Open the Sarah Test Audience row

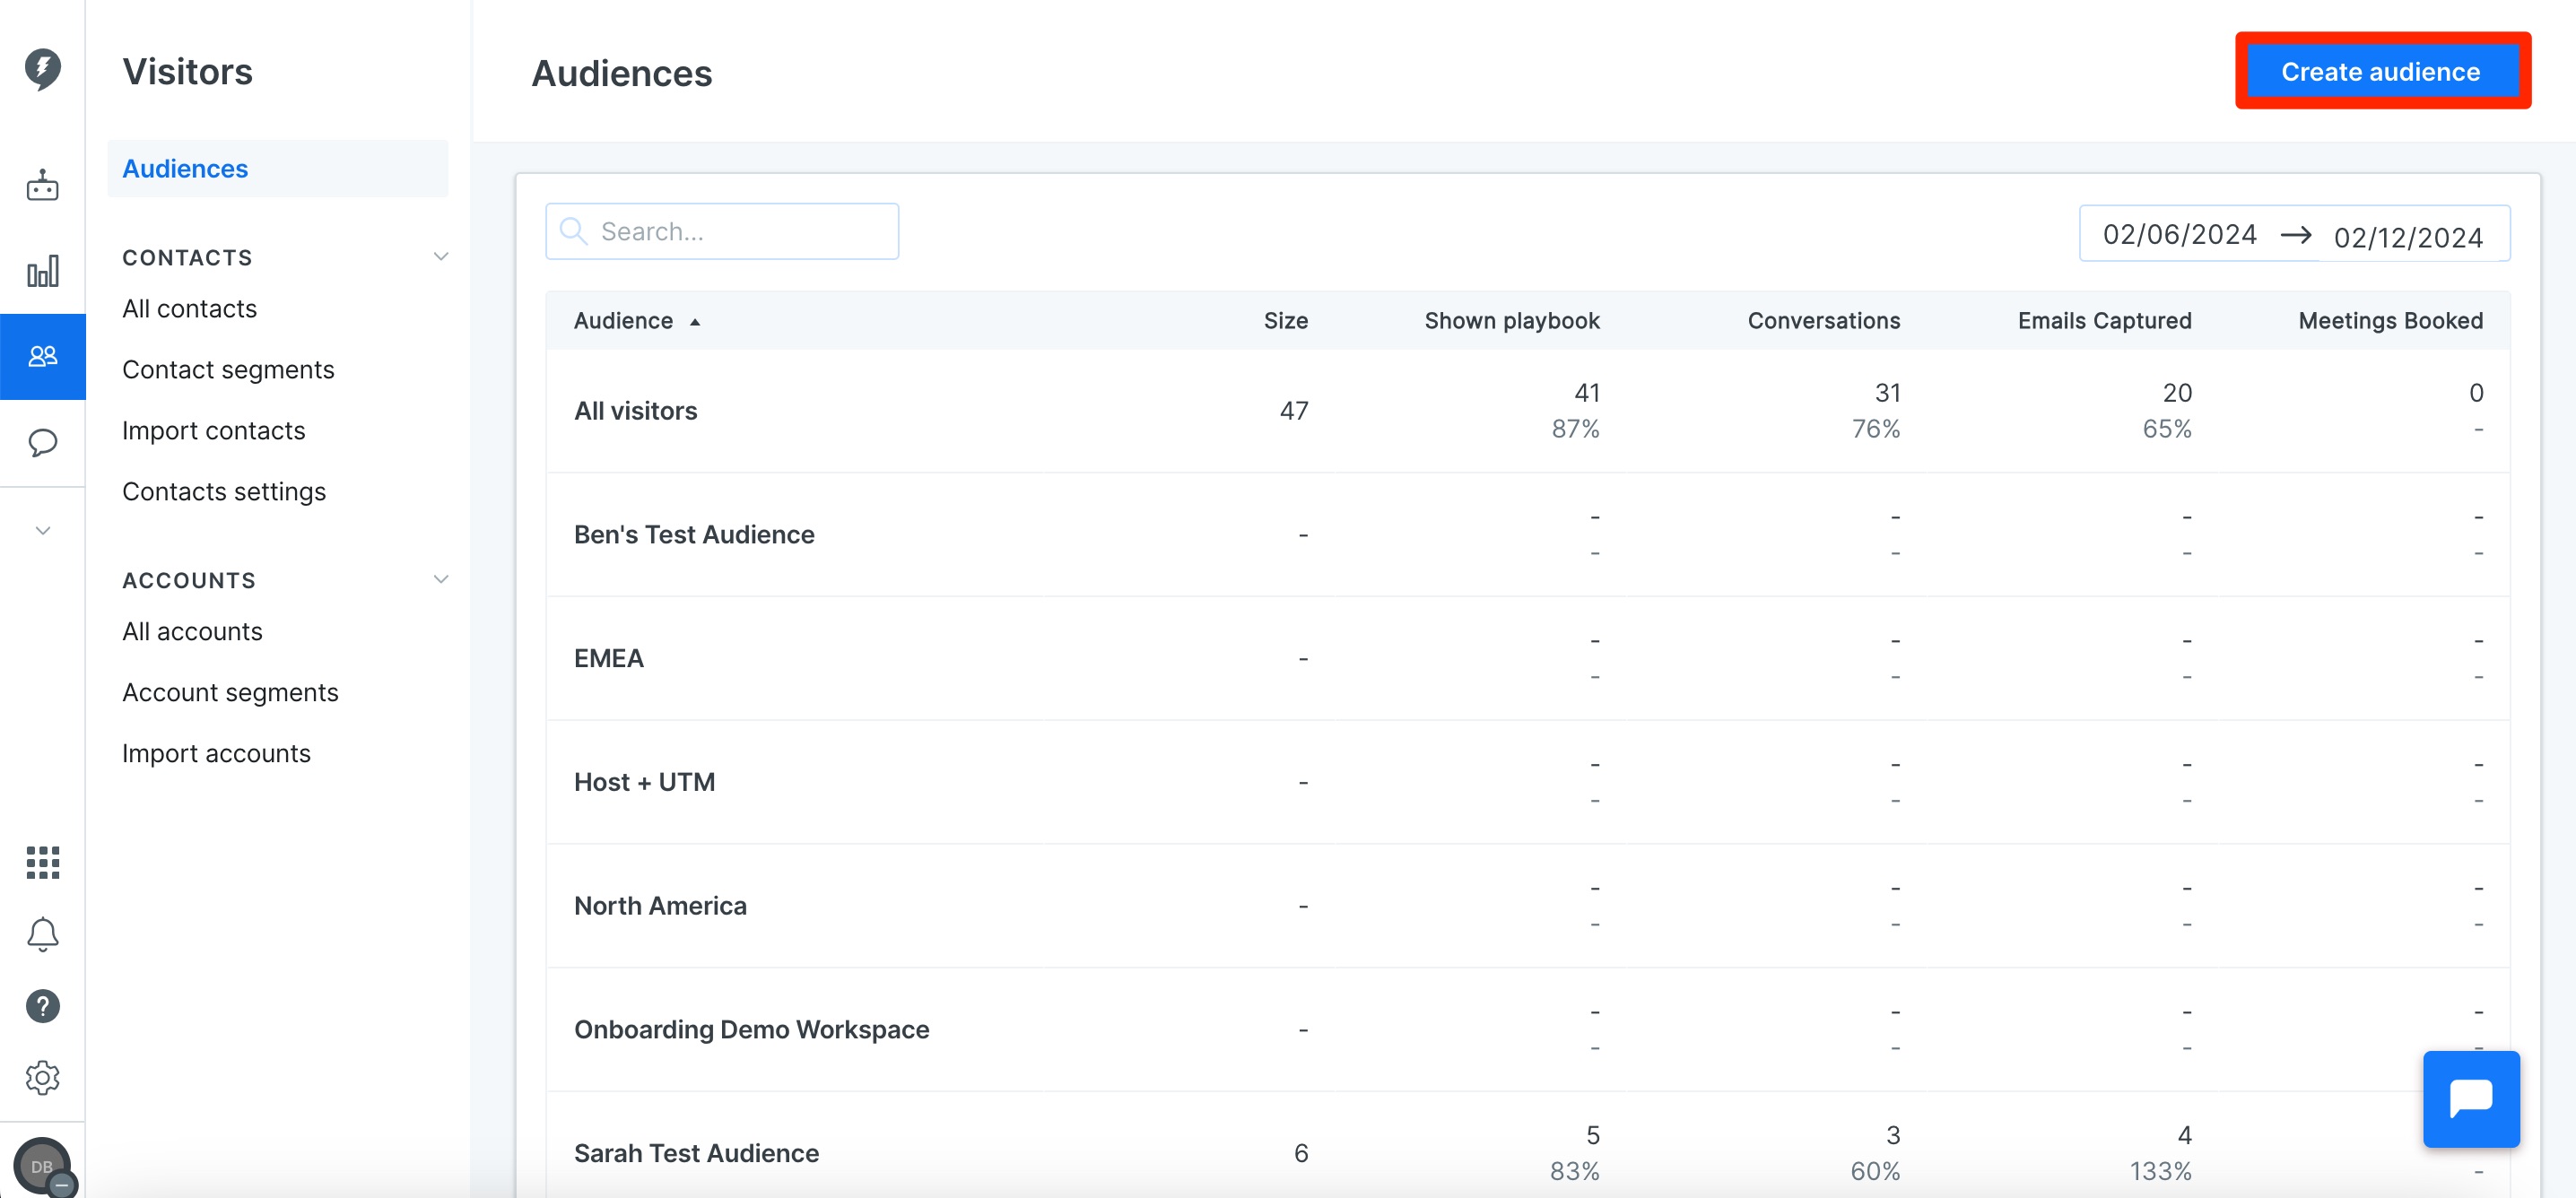click(1527, 1152)
